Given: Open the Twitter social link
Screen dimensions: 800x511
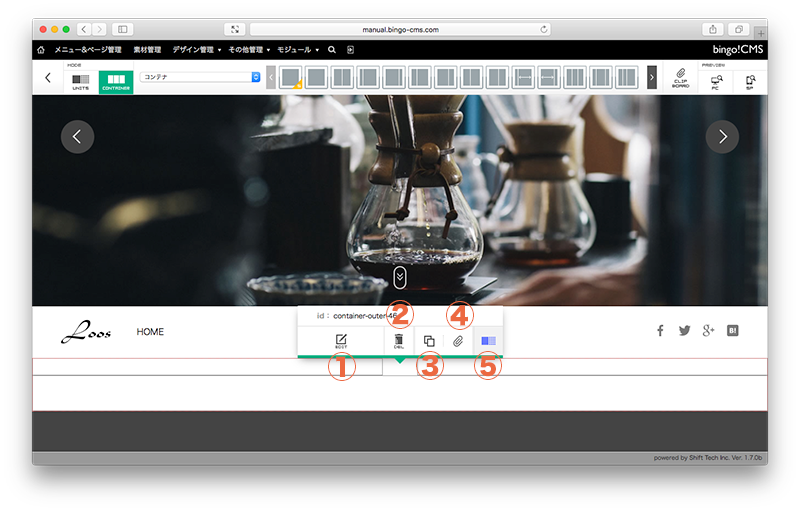Looking at the screenshot, I should tap(685, 331).
